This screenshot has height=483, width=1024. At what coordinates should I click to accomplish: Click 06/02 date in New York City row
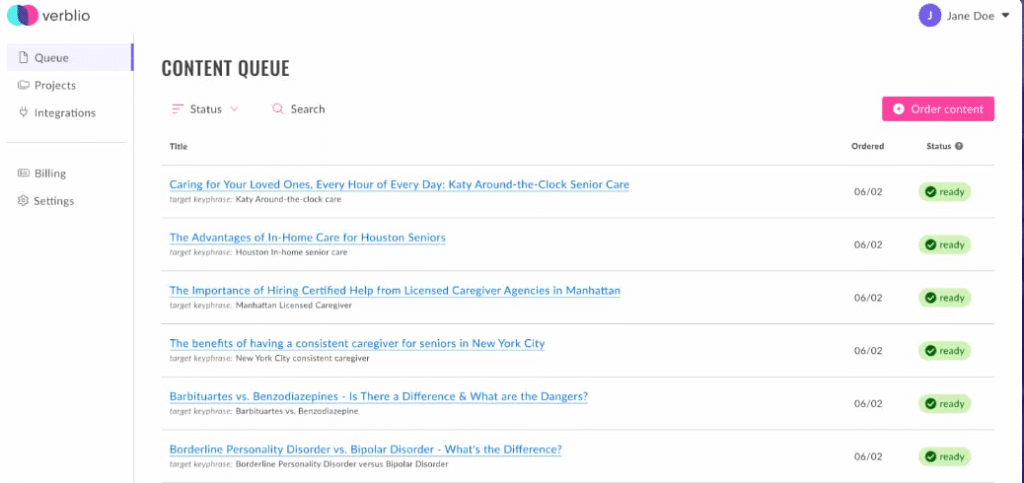(868, 351)
